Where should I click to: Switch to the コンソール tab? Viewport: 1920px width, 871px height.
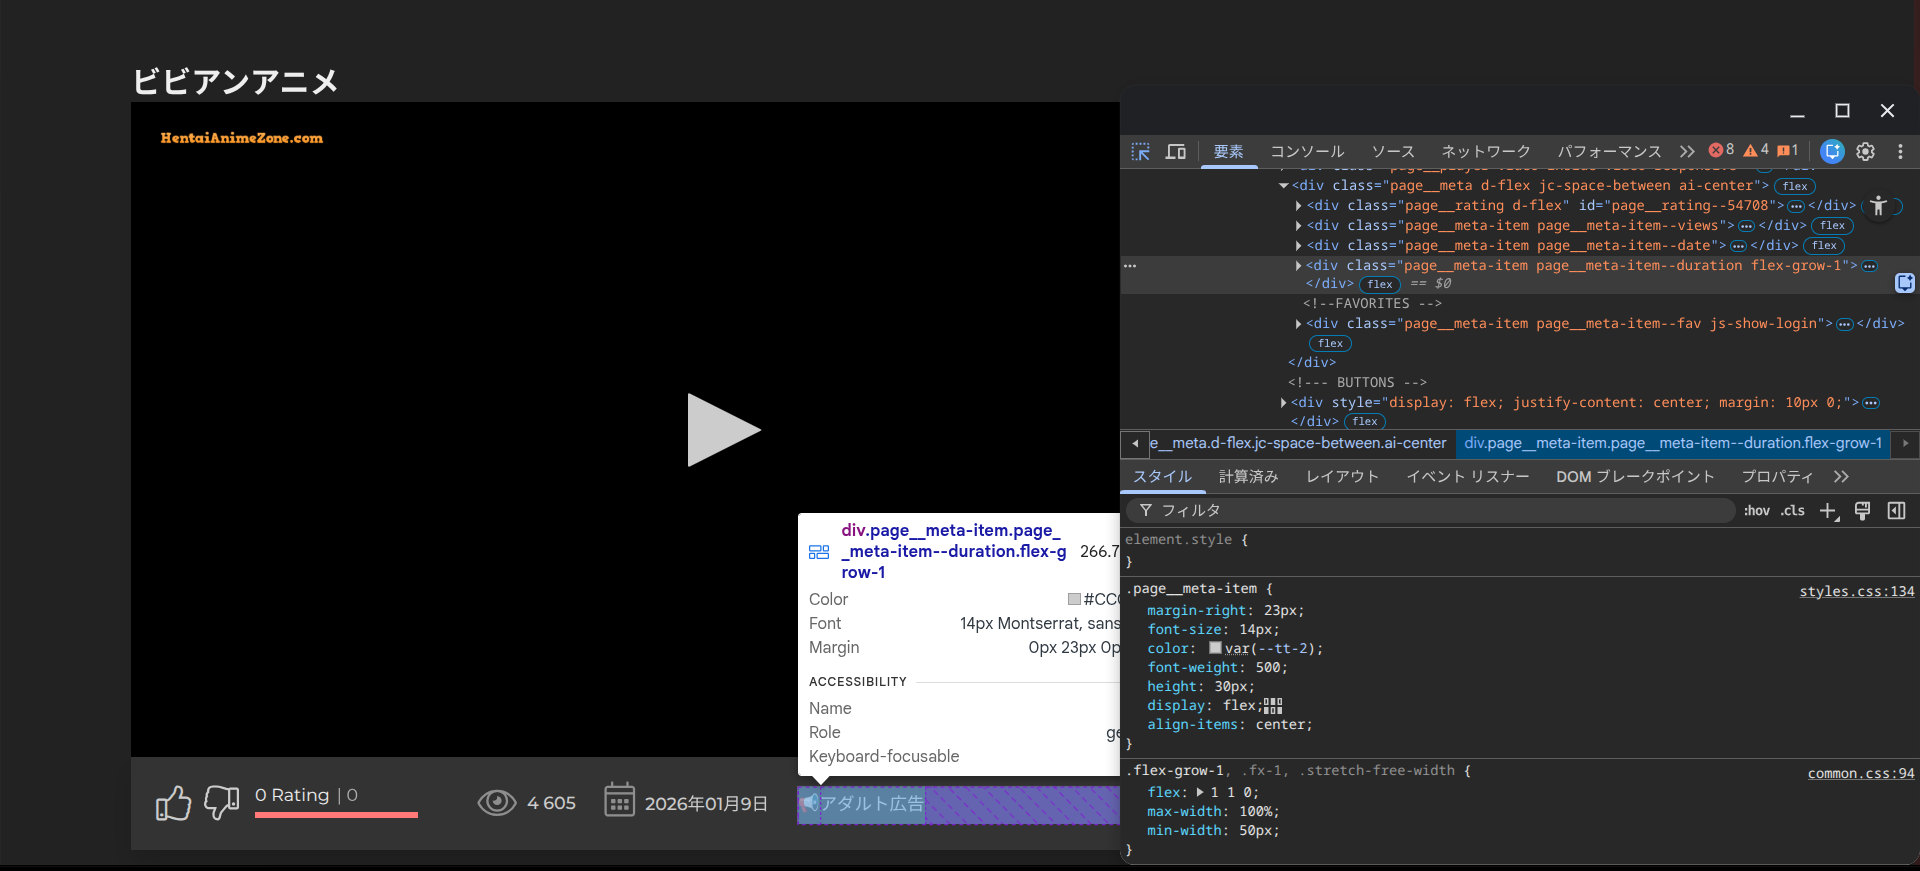coord(1307,152)
